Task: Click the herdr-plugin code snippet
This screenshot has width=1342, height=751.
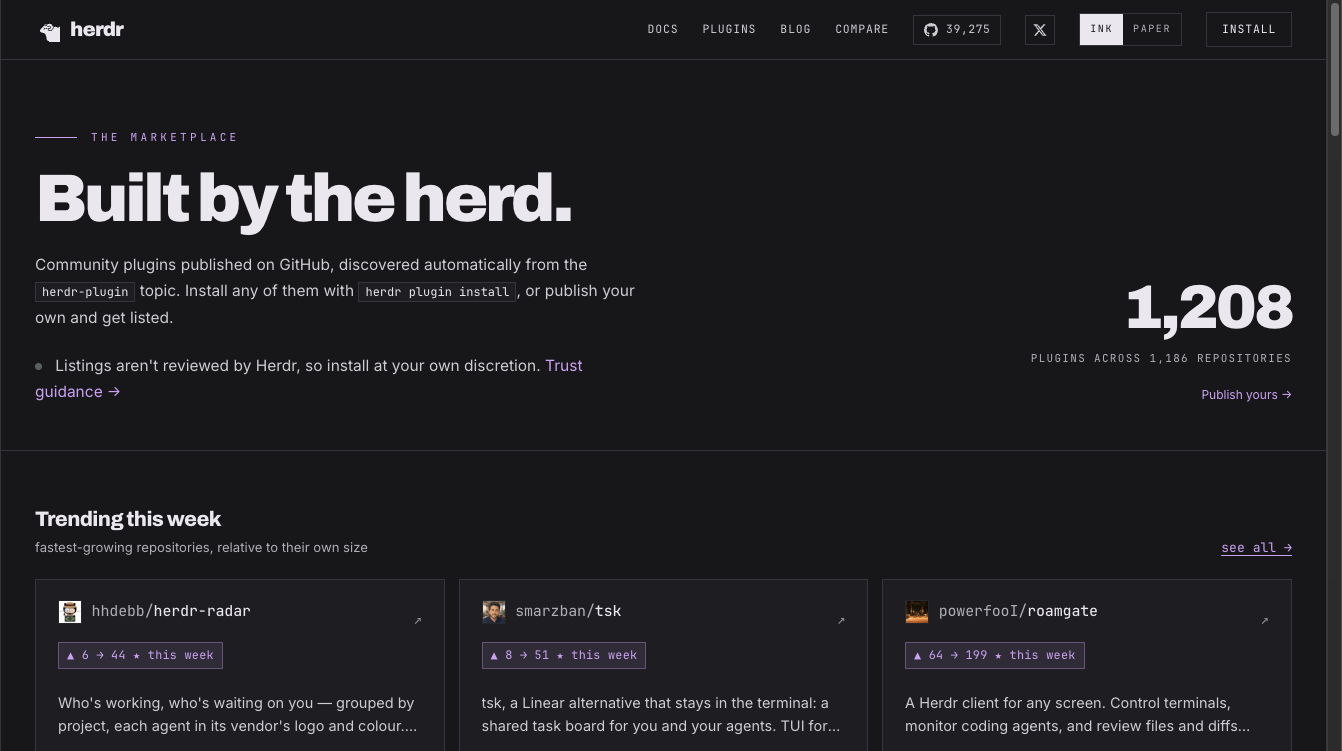Action: pyautogui.click(x=85, y=292)
